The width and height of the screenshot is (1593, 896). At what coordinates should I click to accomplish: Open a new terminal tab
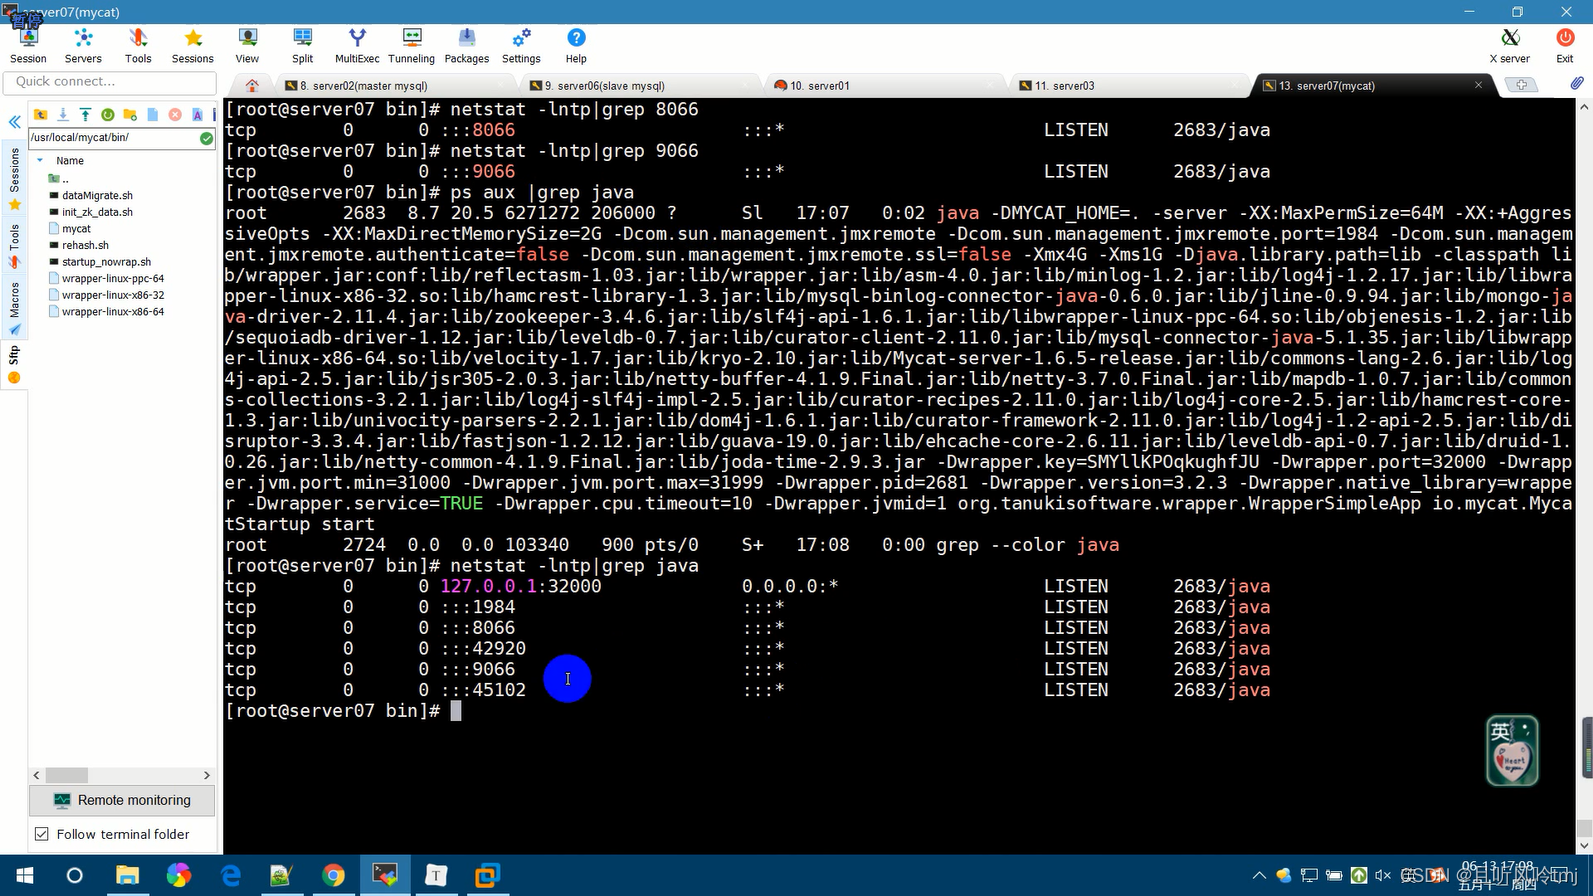tap(1521, 86)
